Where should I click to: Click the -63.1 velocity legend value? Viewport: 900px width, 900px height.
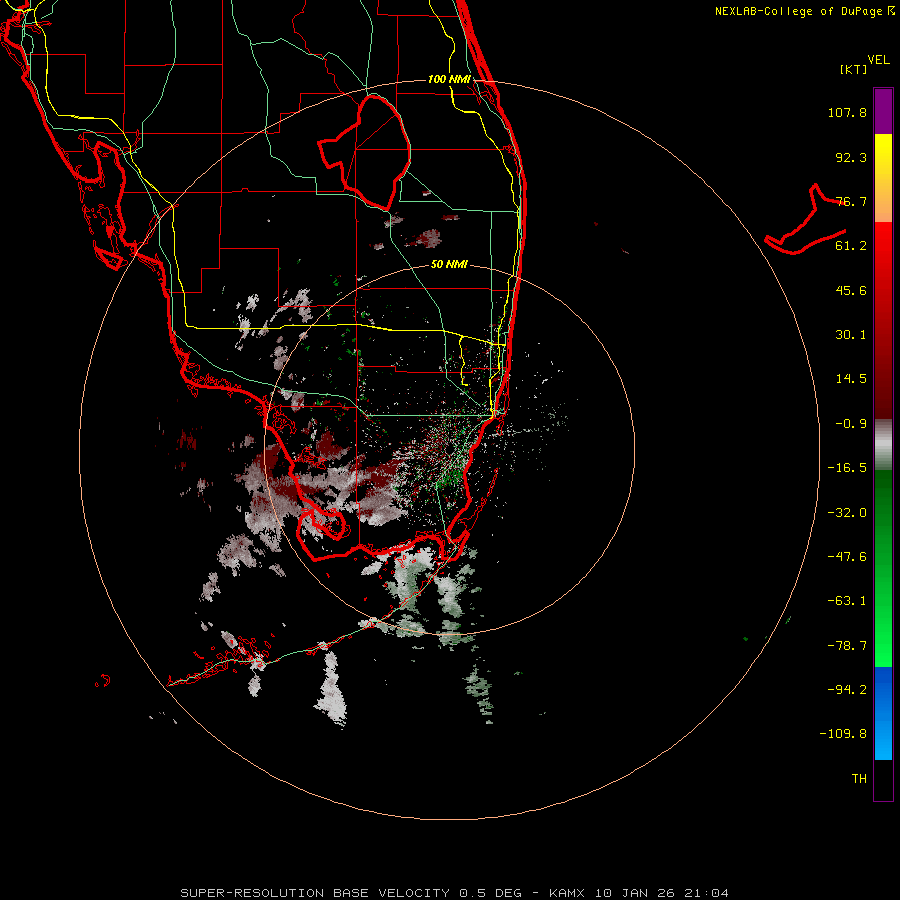[847, 601]
